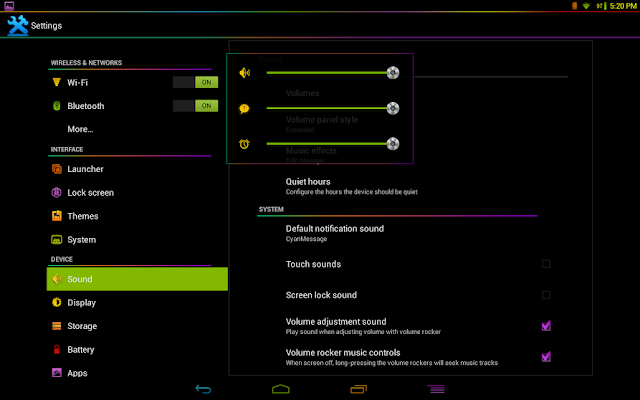The height and width of the screenshot is (400, 640).
Task: Open the Apps settings category
Action: tap(137, 373)
